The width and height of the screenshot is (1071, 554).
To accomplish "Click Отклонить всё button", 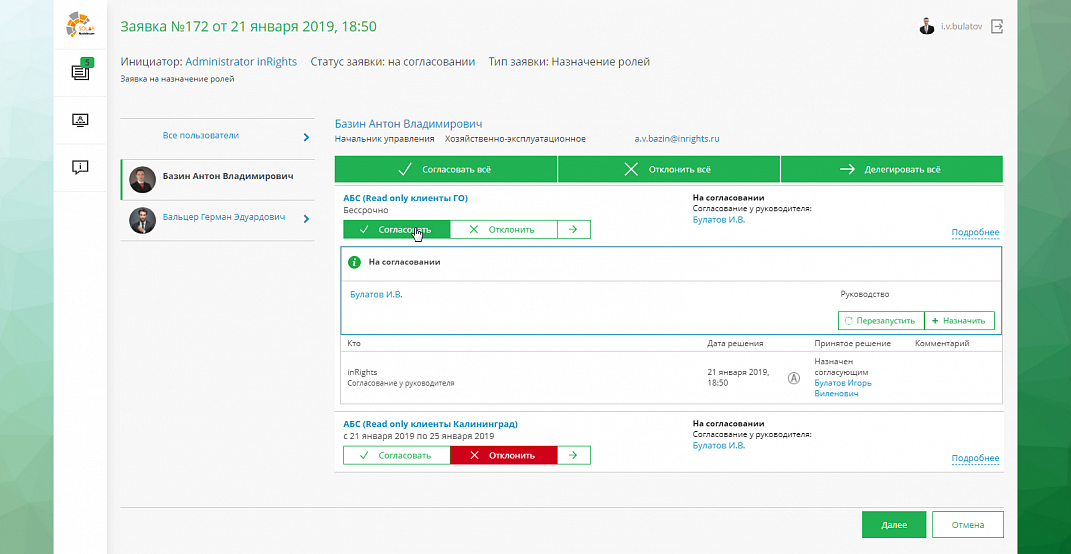I will coord(669,169).
